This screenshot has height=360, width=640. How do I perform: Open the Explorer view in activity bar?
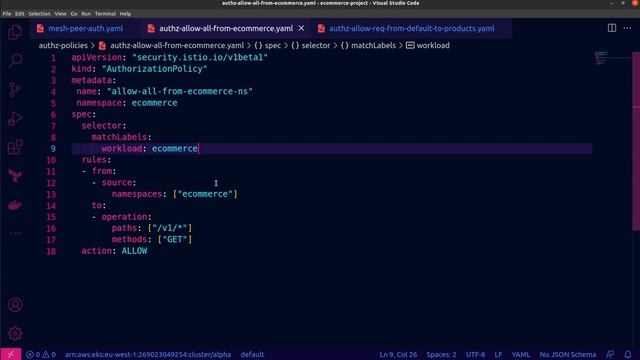coord(15,32)
